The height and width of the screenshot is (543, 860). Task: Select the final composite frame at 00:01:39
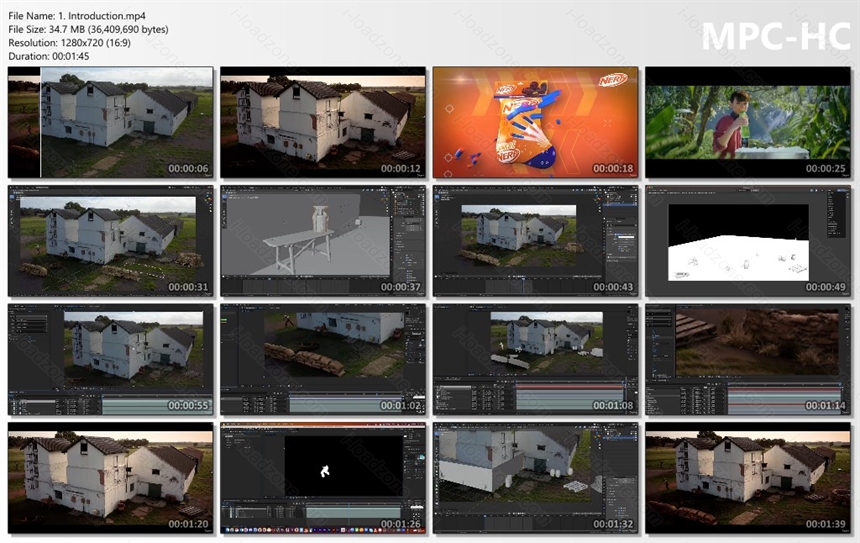pyautogui.click(x=748, y=478)
